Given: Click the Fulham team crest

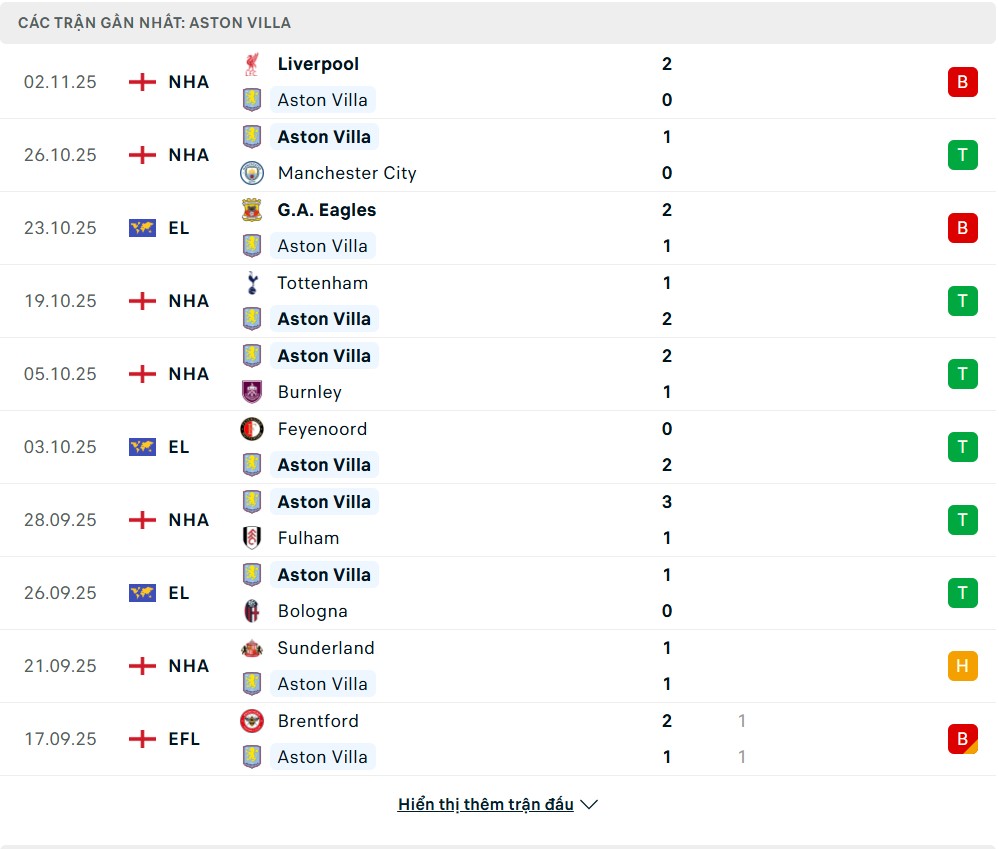Looking at the screenshot, I should tap(251, 538).
